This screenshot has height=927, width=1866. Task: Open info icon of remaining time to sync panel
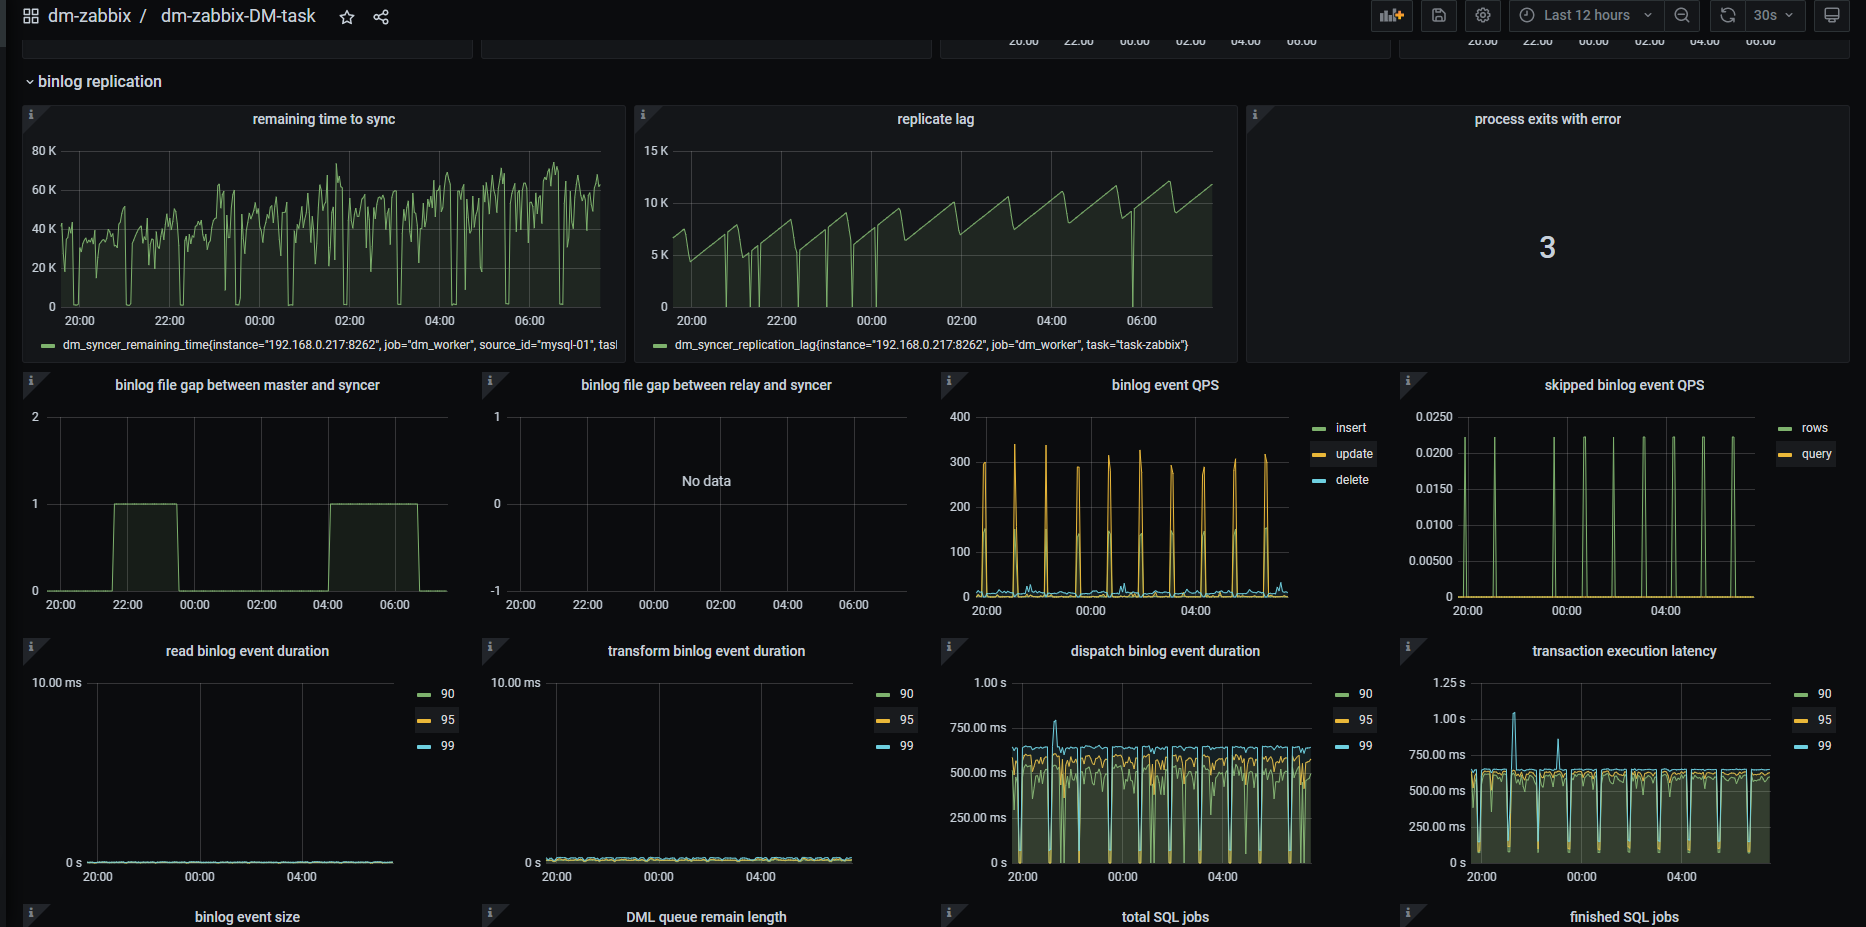(31, 115)
